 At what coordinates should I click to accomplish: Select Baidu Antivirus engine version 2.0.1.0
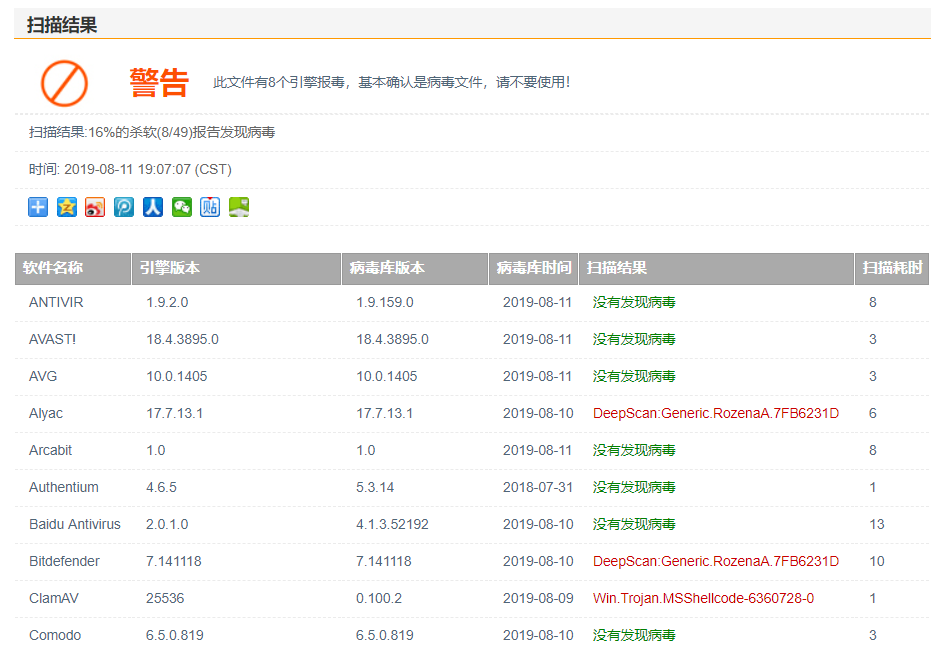tap(167, 525)
